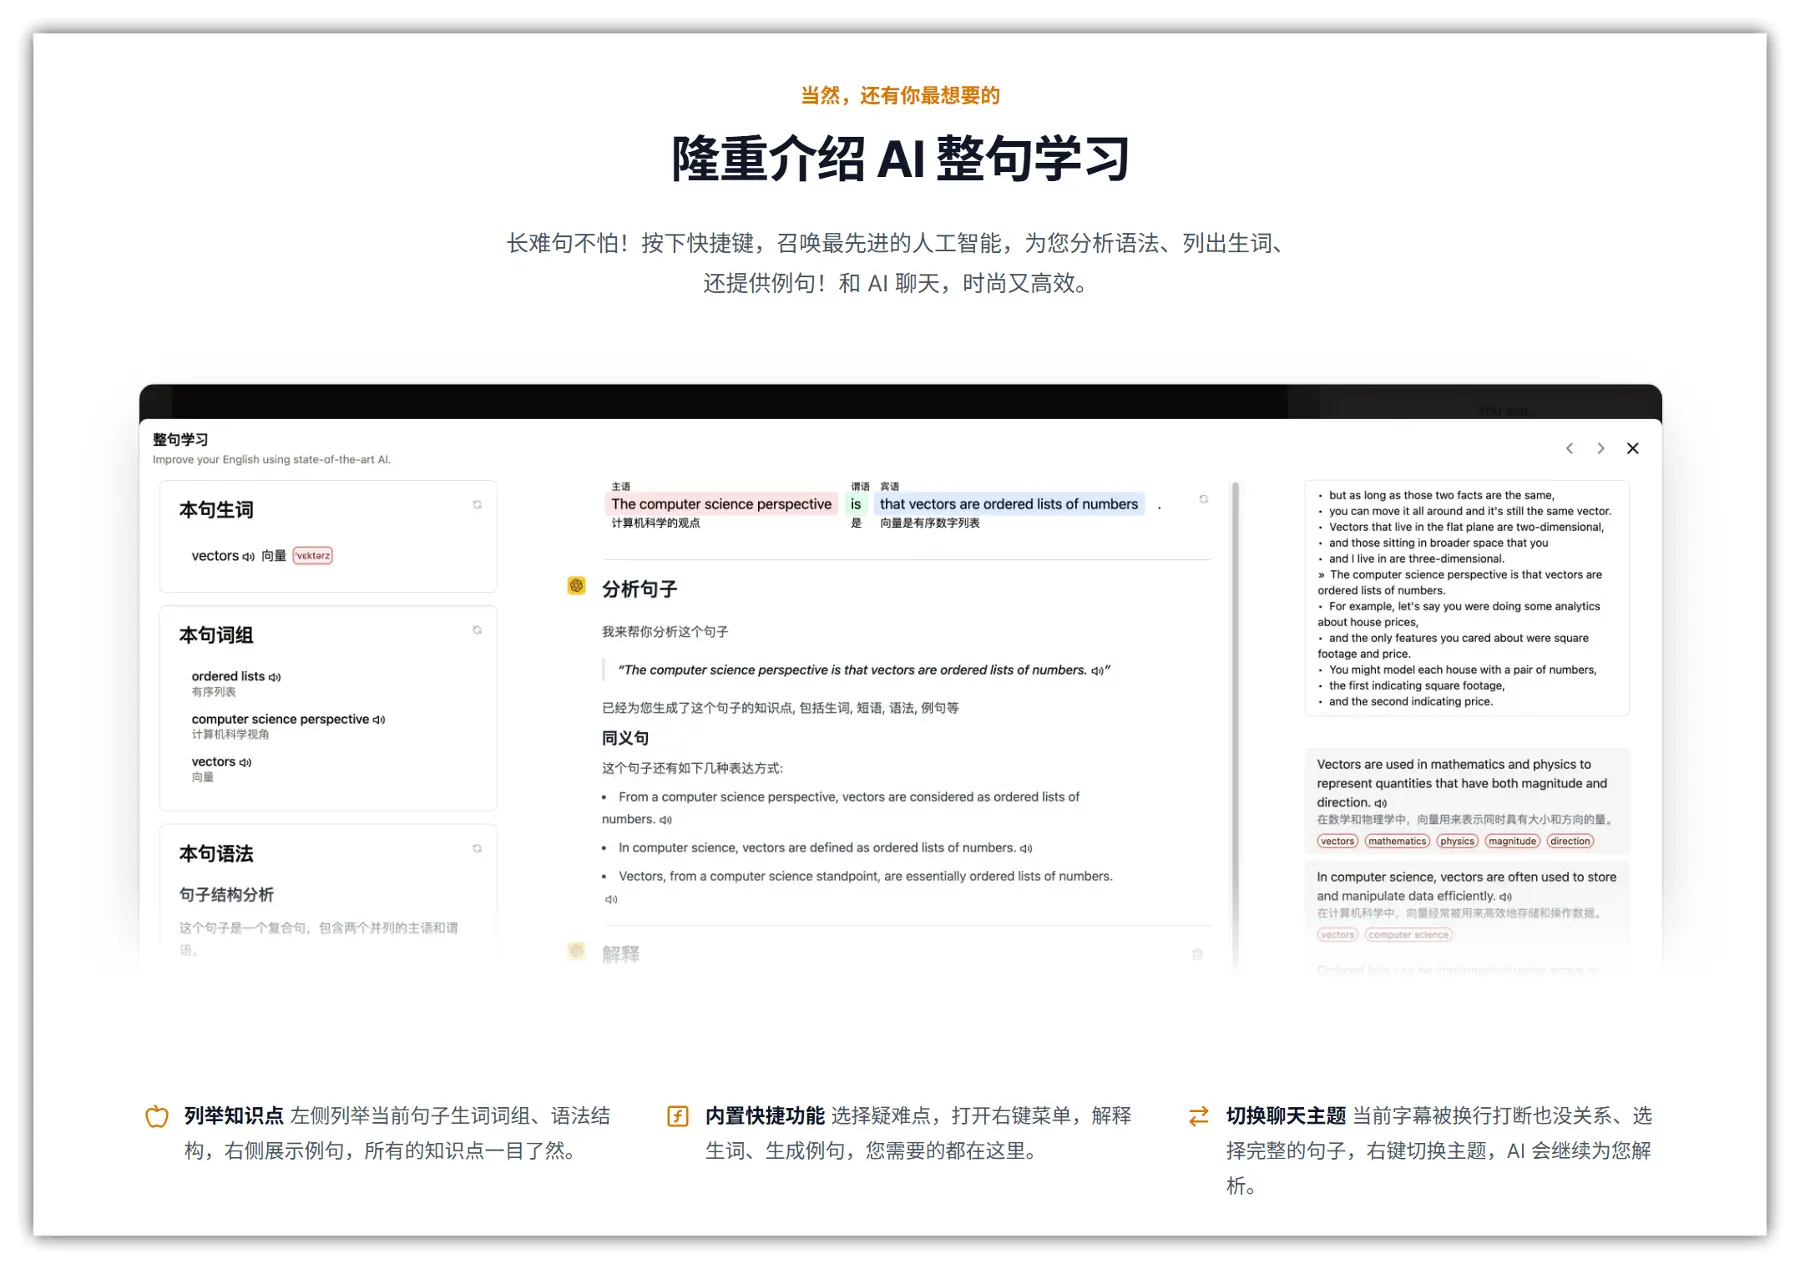
Task: Play audio for vectors in 本句词组
Action: pos(245,763)
